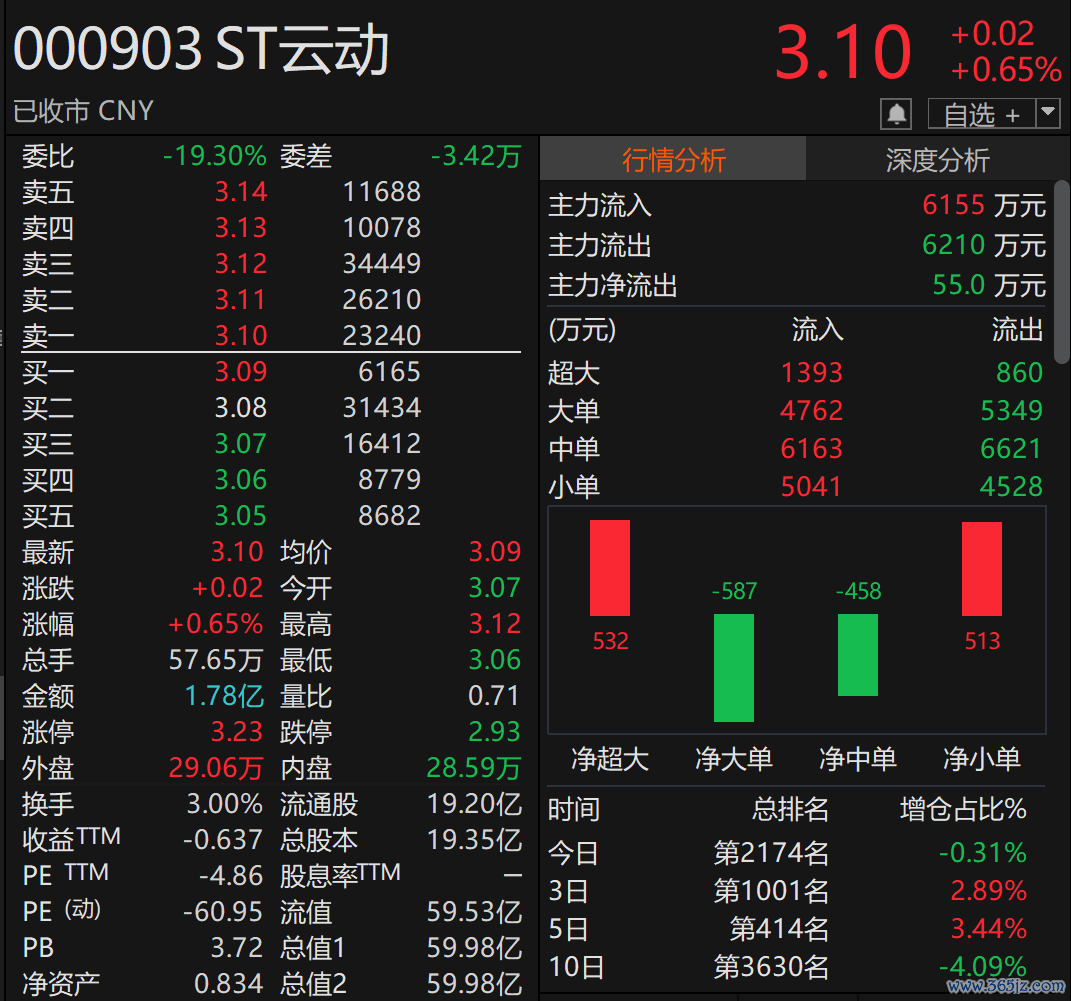Click the 卖一 ask price 3.10
Viewport: 1071px width, 1001px height.
241,336
